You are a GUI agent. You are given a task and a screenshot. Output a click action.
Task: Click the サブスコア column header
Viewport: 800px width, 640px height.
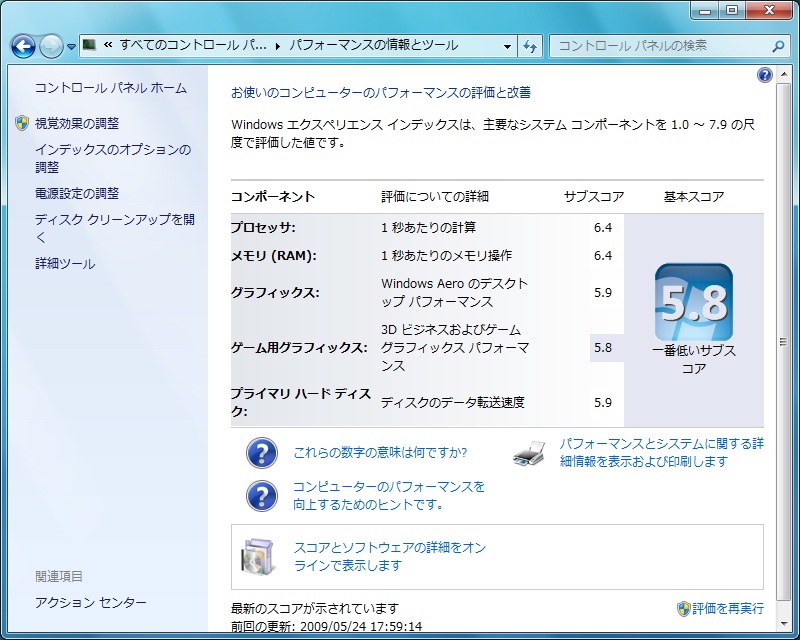click(594, 196)
